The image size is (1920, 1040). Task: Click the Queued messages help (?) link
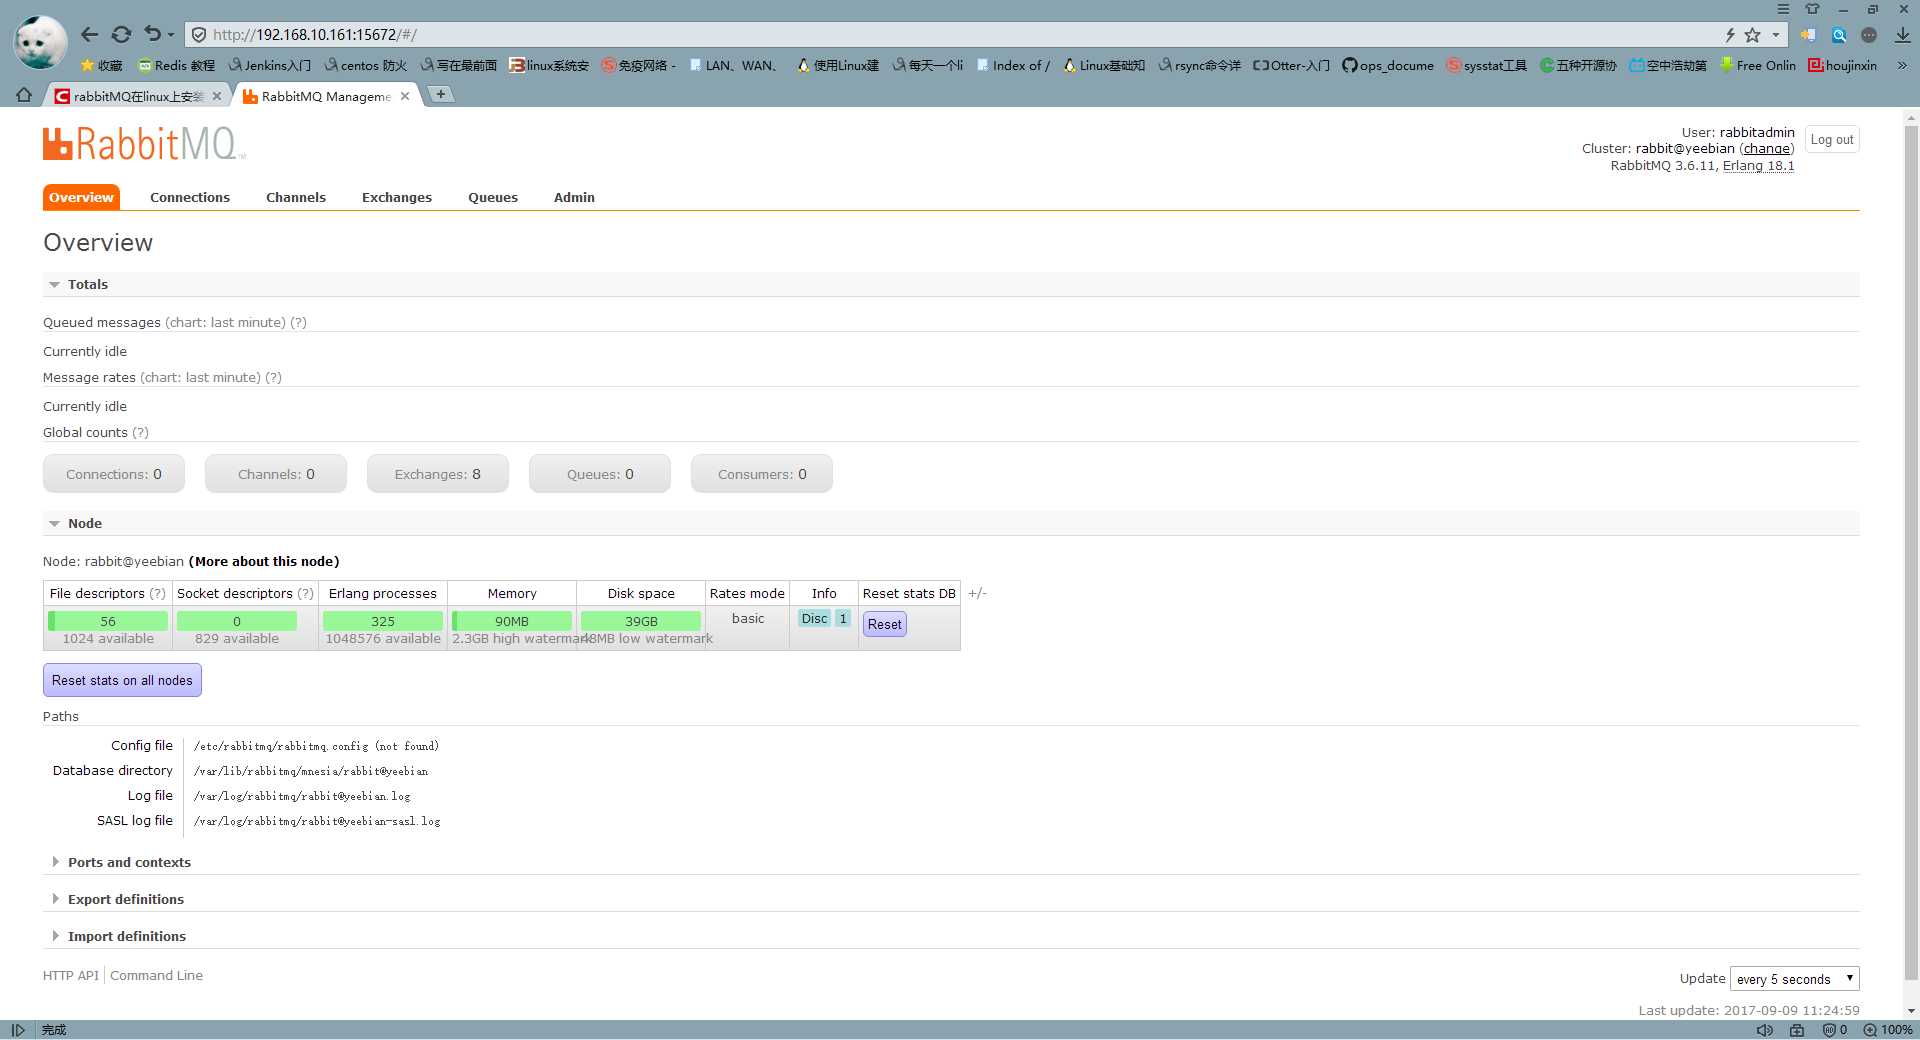(x=298, y=323)
